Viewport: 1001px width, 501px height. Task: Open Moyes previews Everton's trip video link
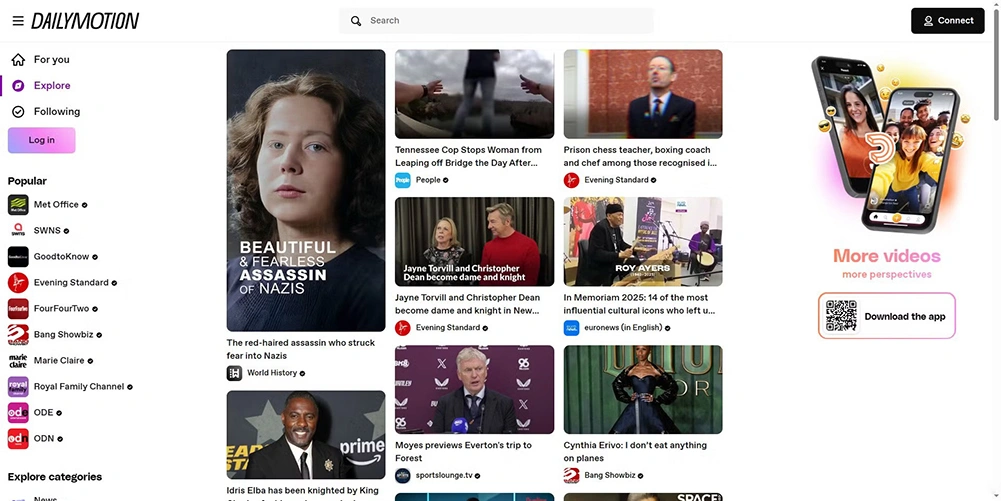coord(463,452)
